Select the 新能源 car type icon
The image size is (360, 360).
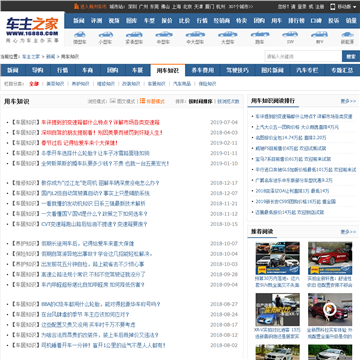[347, 37]
